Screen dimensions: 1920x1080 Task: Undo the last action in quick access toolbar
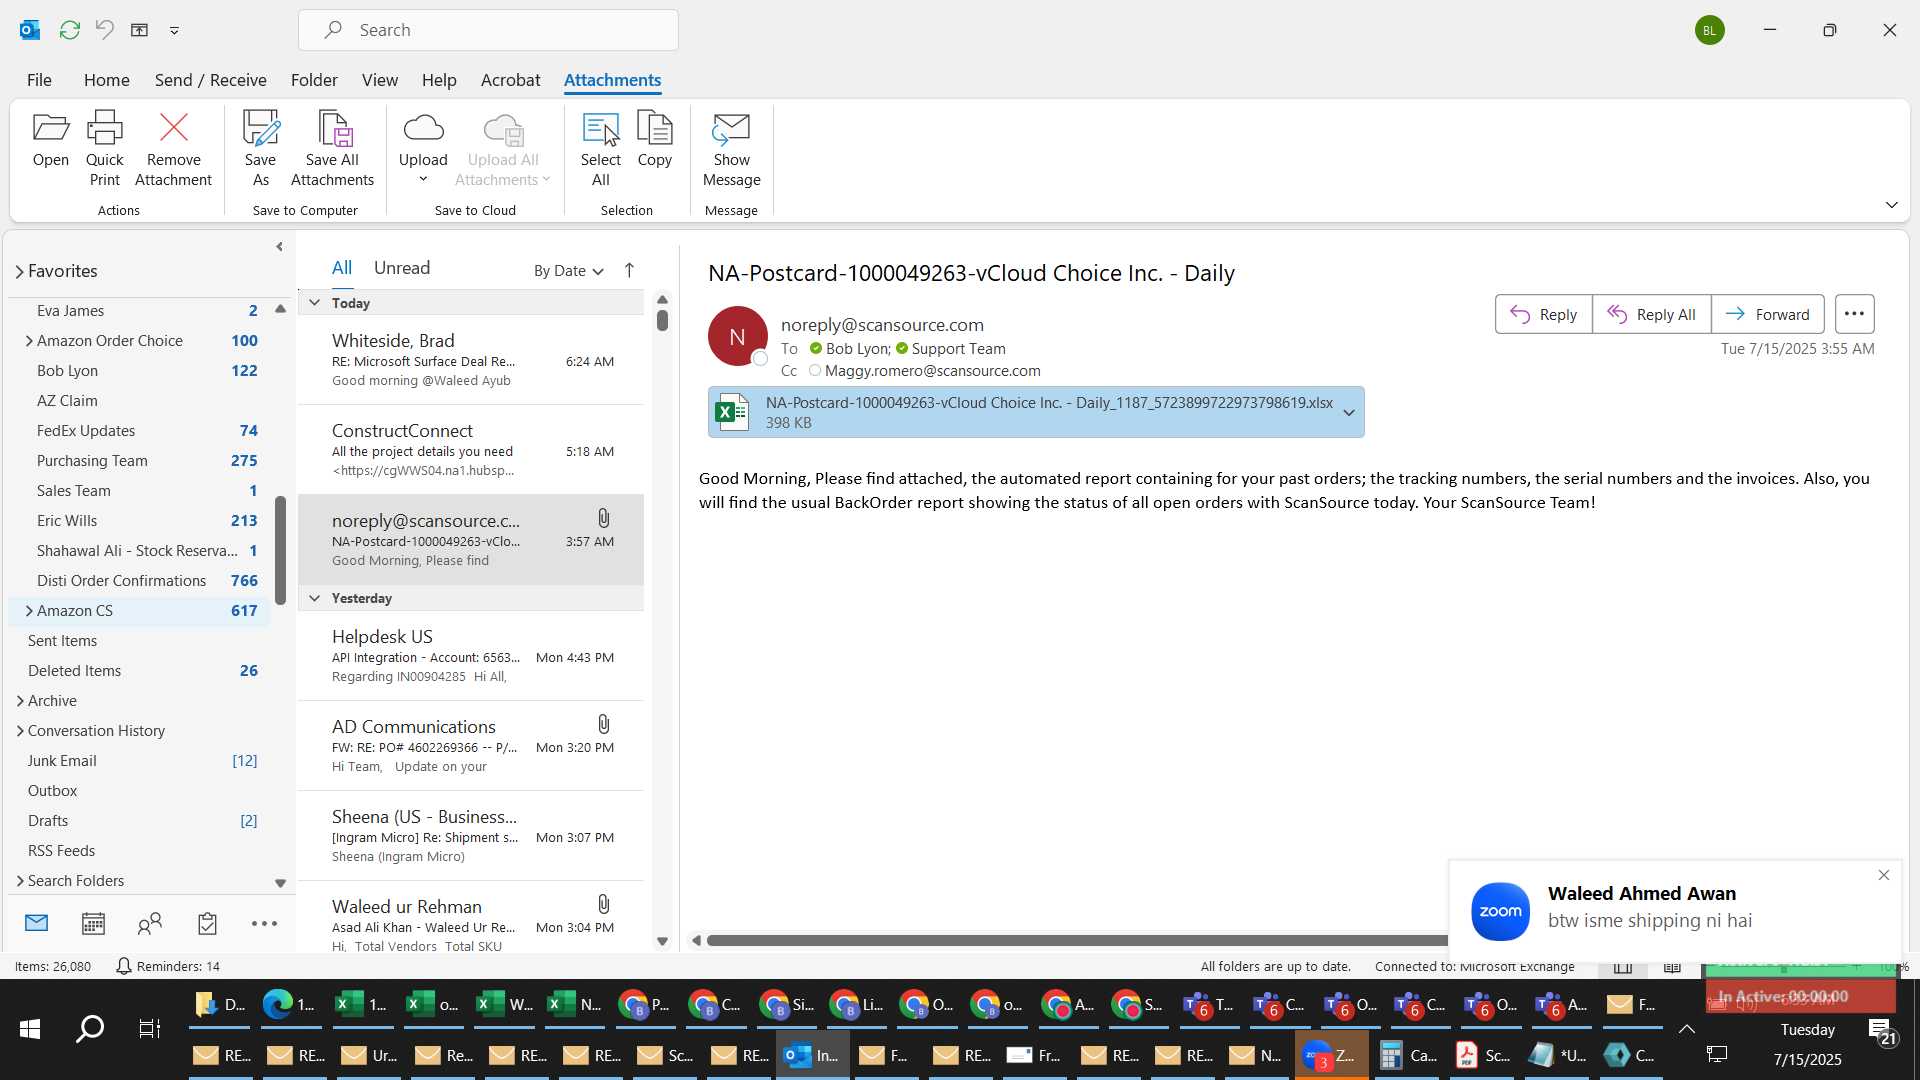[104, 30]
